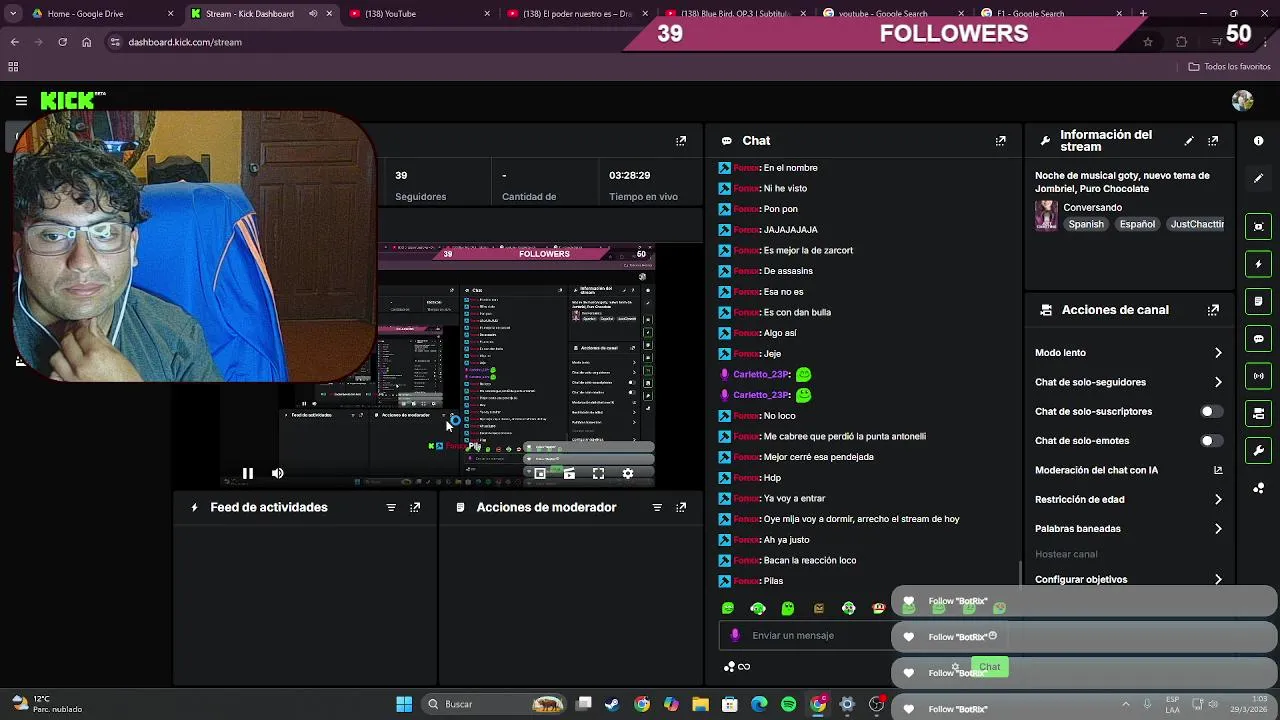
Task: Mute the stream preview volume
Action: point(278,474)
